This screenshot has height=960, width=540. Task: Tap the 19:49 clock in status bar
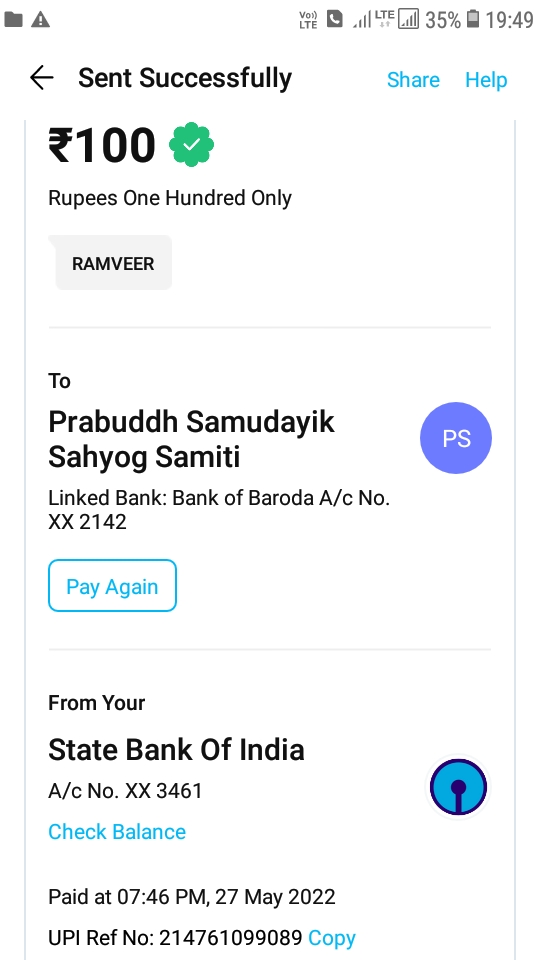tap(509, 20)
